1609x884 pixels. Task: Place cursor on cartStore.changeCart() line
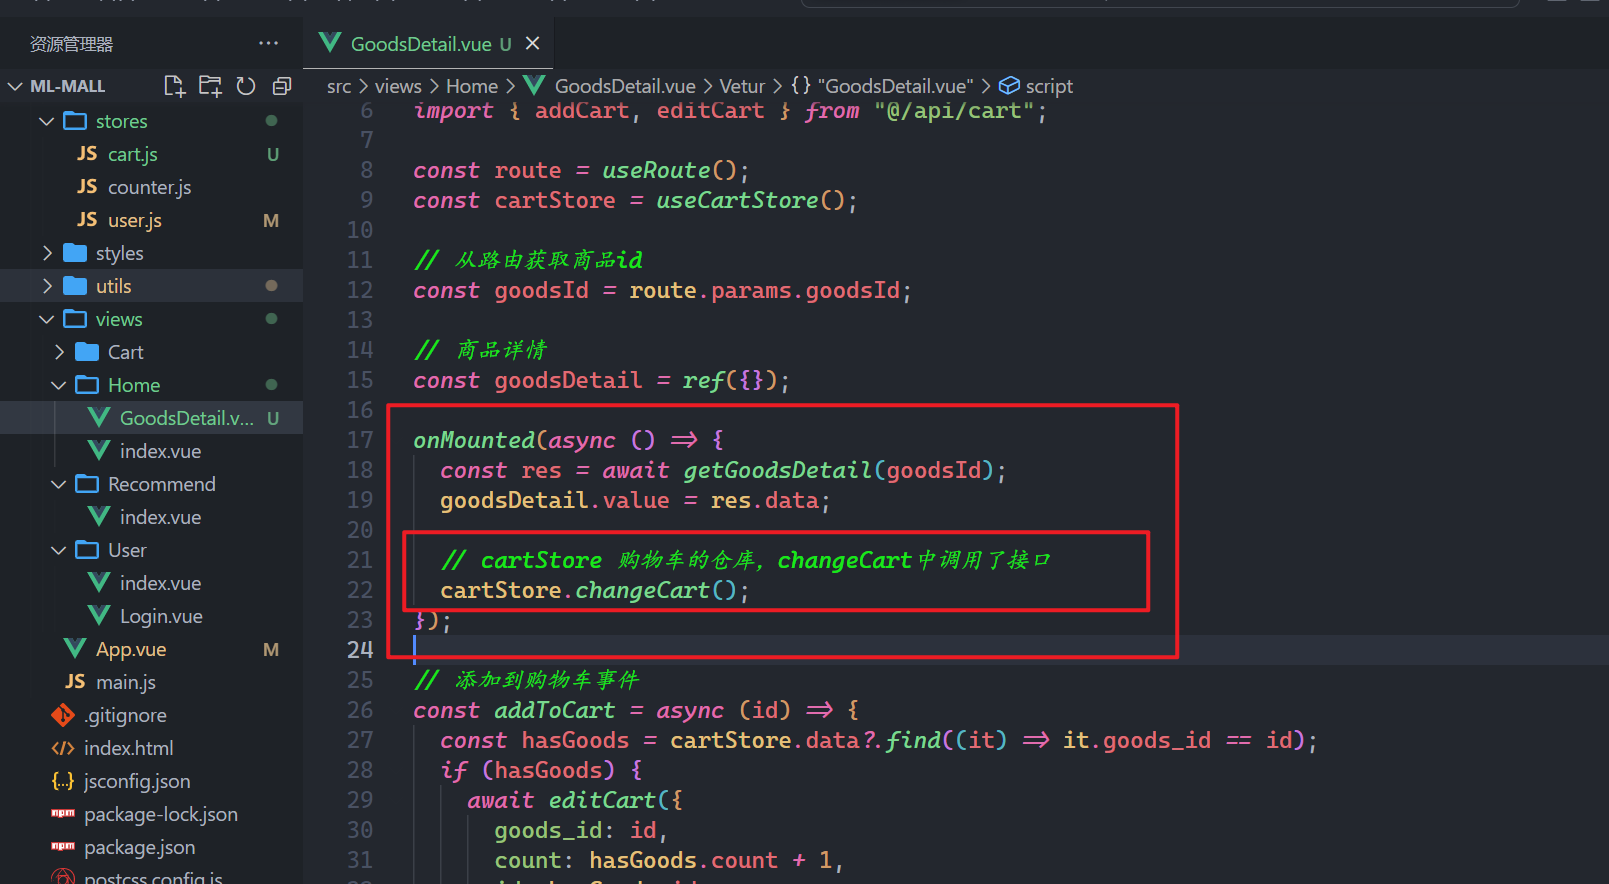click(595, 590)
